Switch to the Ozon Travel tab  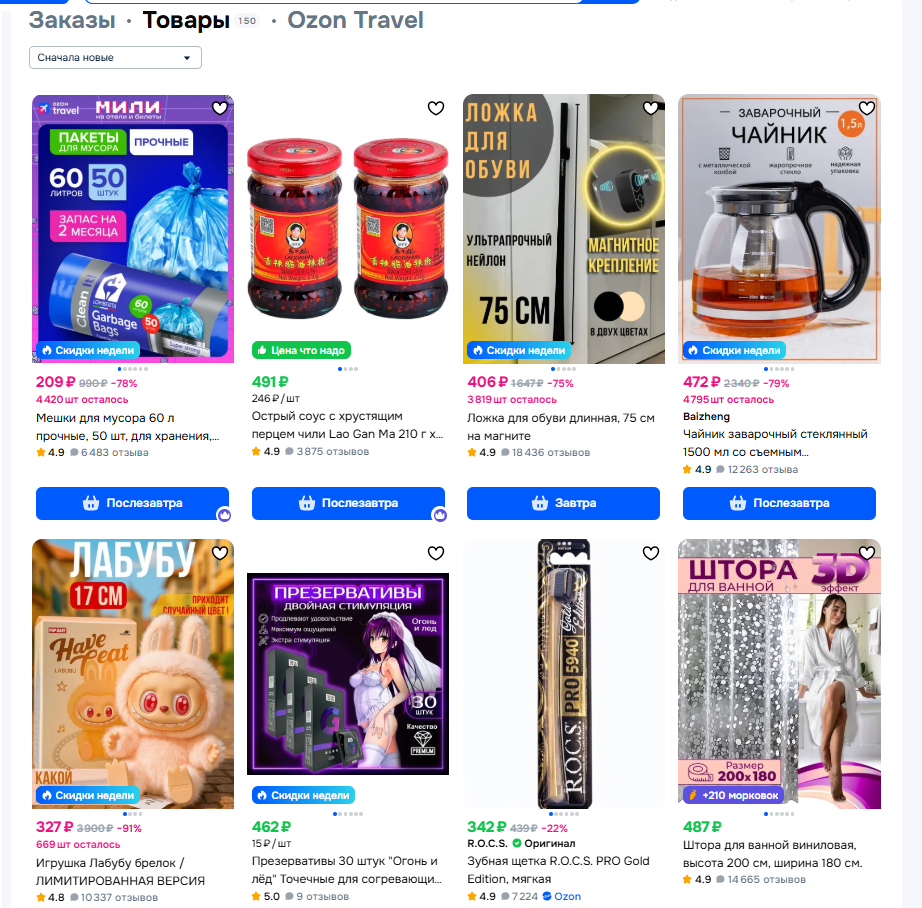coord(355,20)
